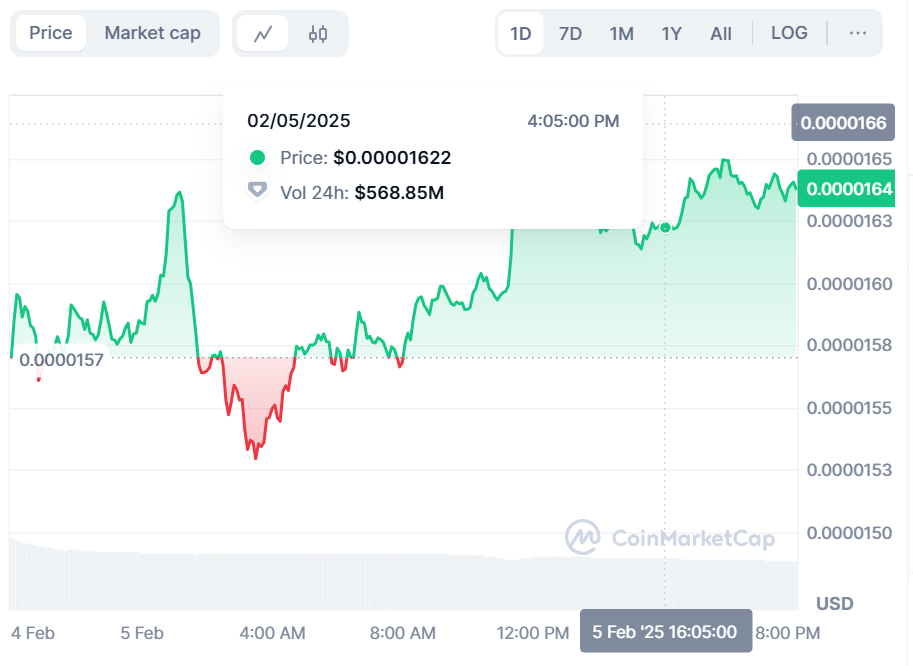Click the Vol 24h shield icon
Viewport: 913px width, 666px height.
pyautogui.click(x=258, y=190)
